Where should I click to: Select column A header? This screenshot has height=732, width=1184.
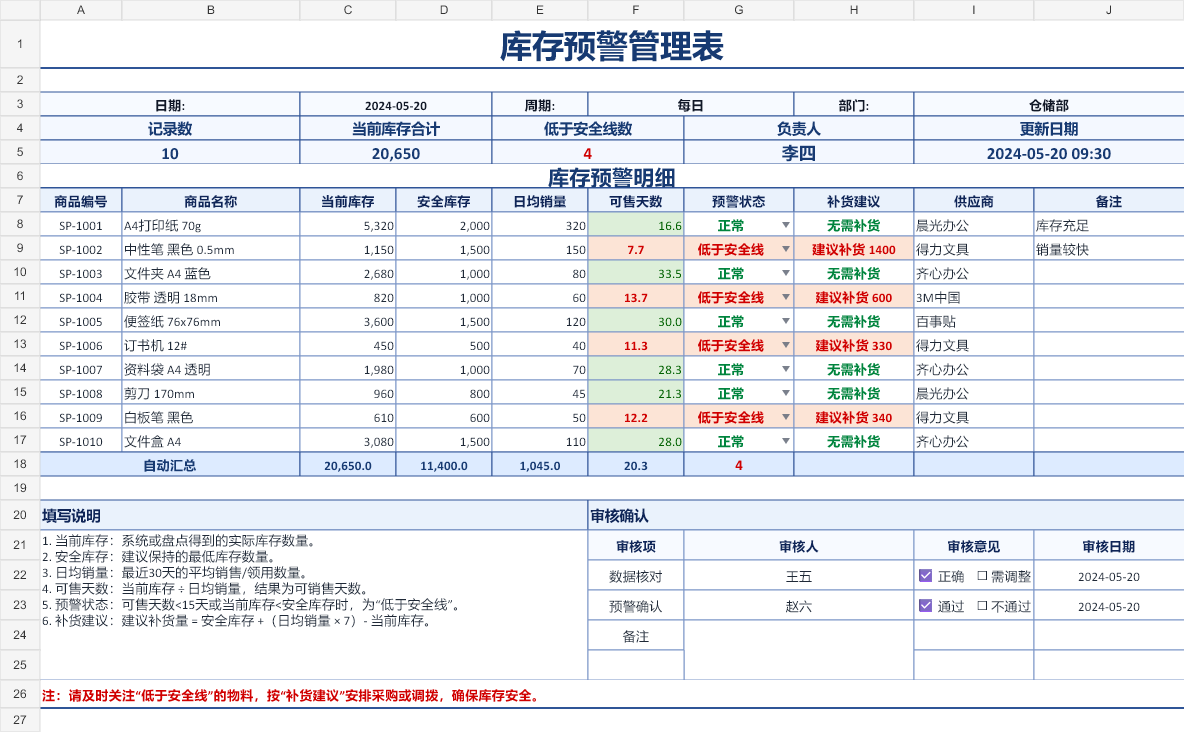tap(81, 10)
